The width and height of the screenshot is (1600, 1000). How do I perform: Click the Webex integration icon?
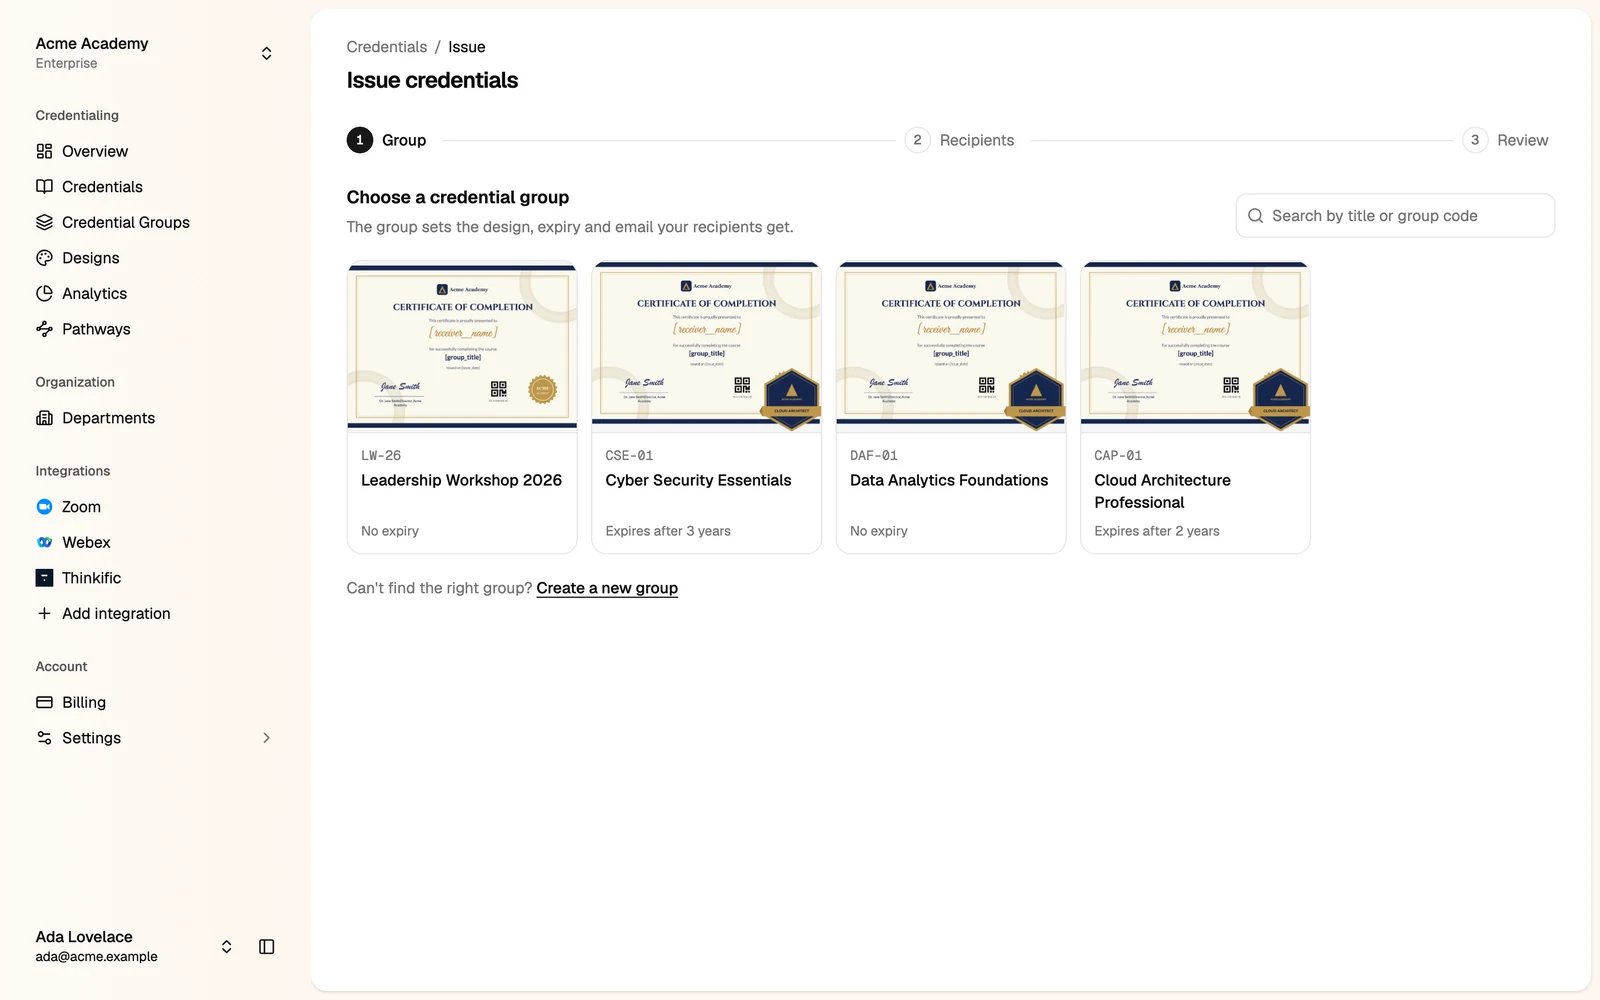click(x=44, y=542)
